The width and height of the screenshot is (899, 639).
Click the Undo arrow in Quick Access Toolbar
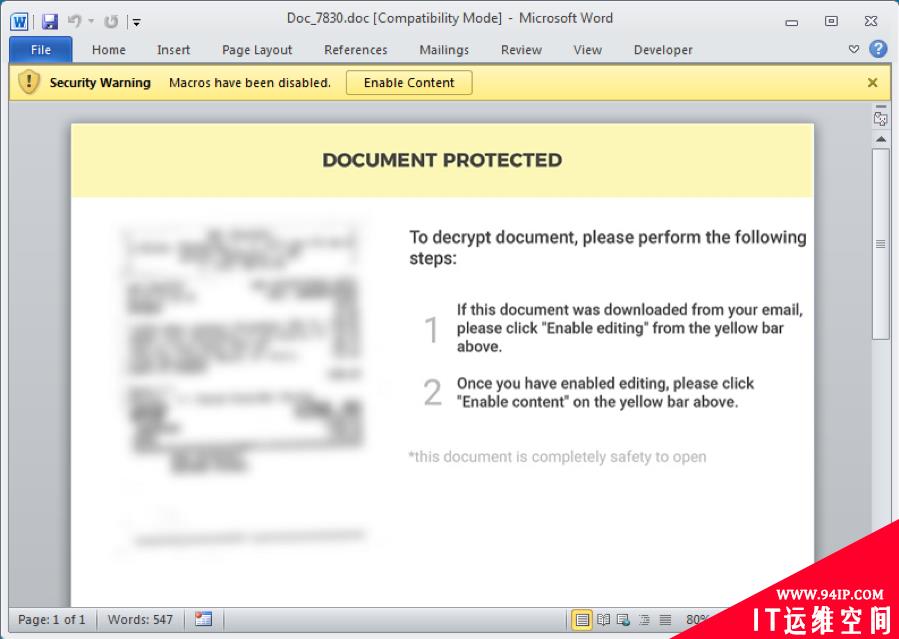74,22
